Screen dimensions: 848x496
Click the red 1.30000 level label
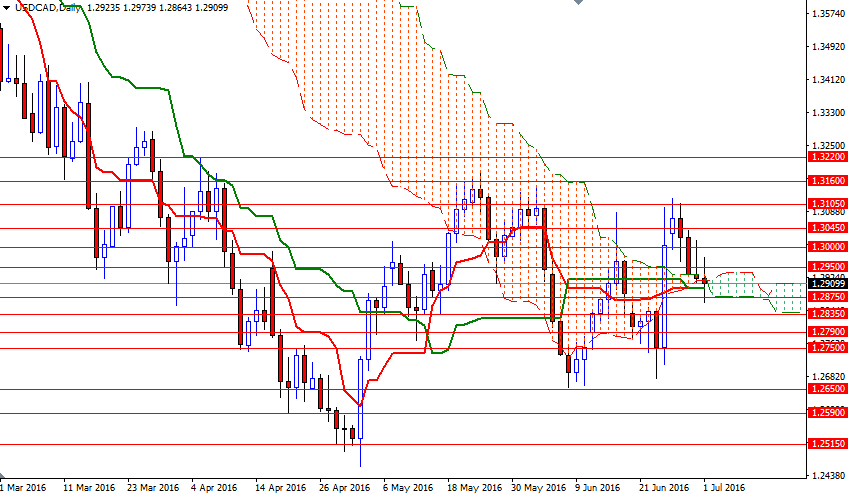click(826, 246)
